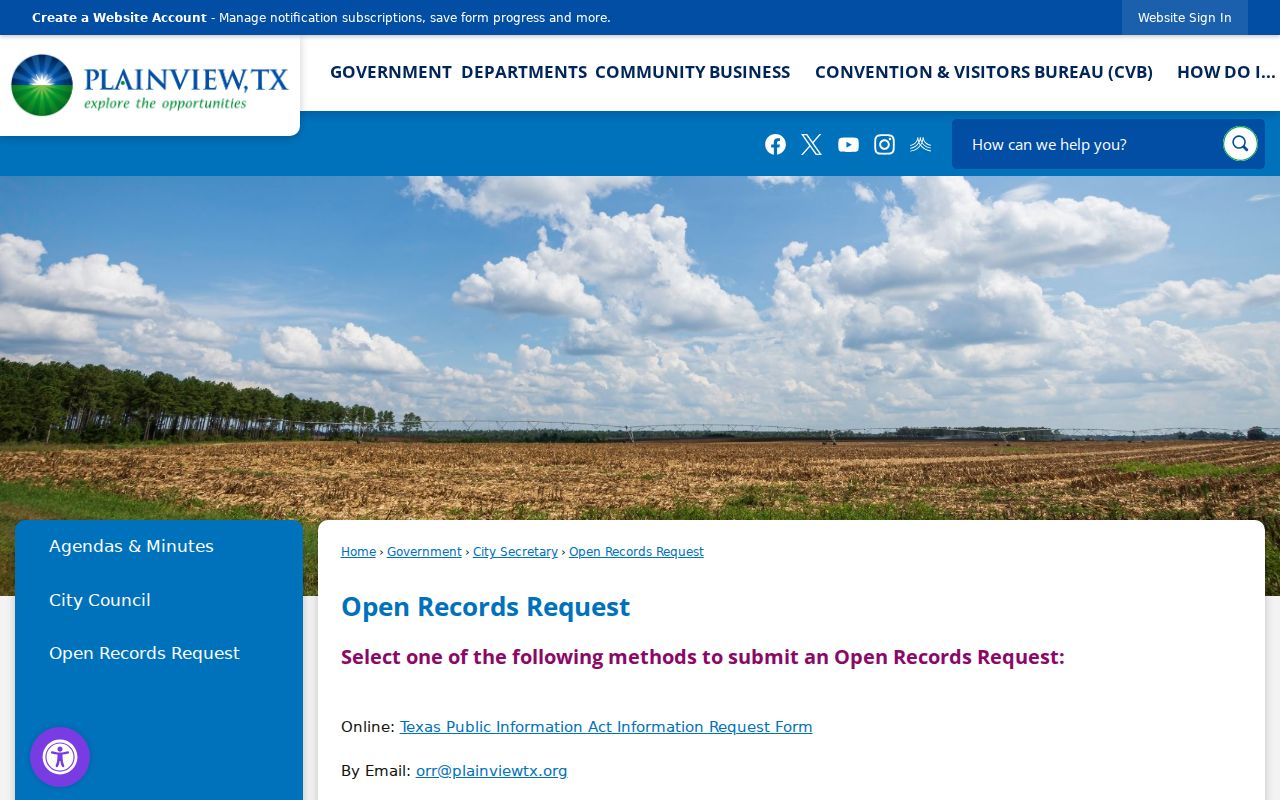Open the Government menu

point(391,72)
